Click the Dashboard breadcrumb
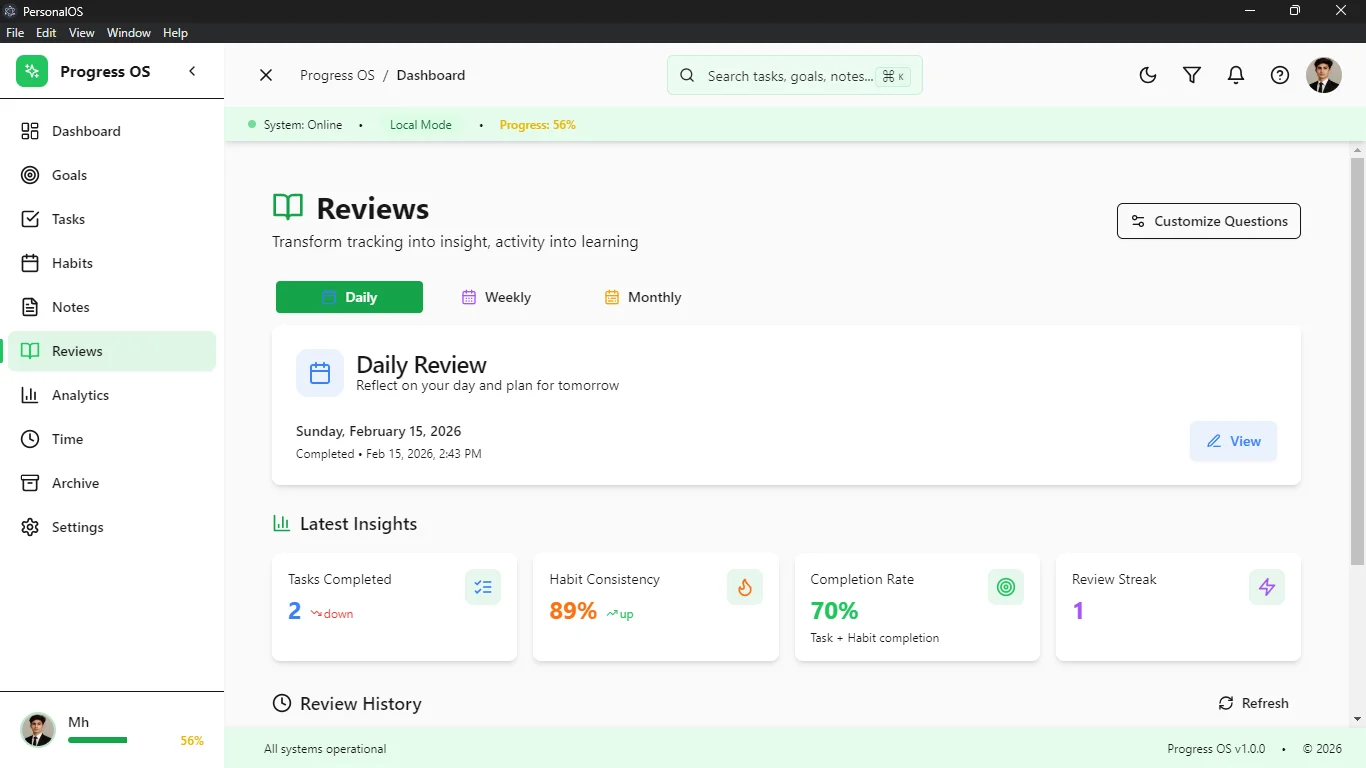 431,75
